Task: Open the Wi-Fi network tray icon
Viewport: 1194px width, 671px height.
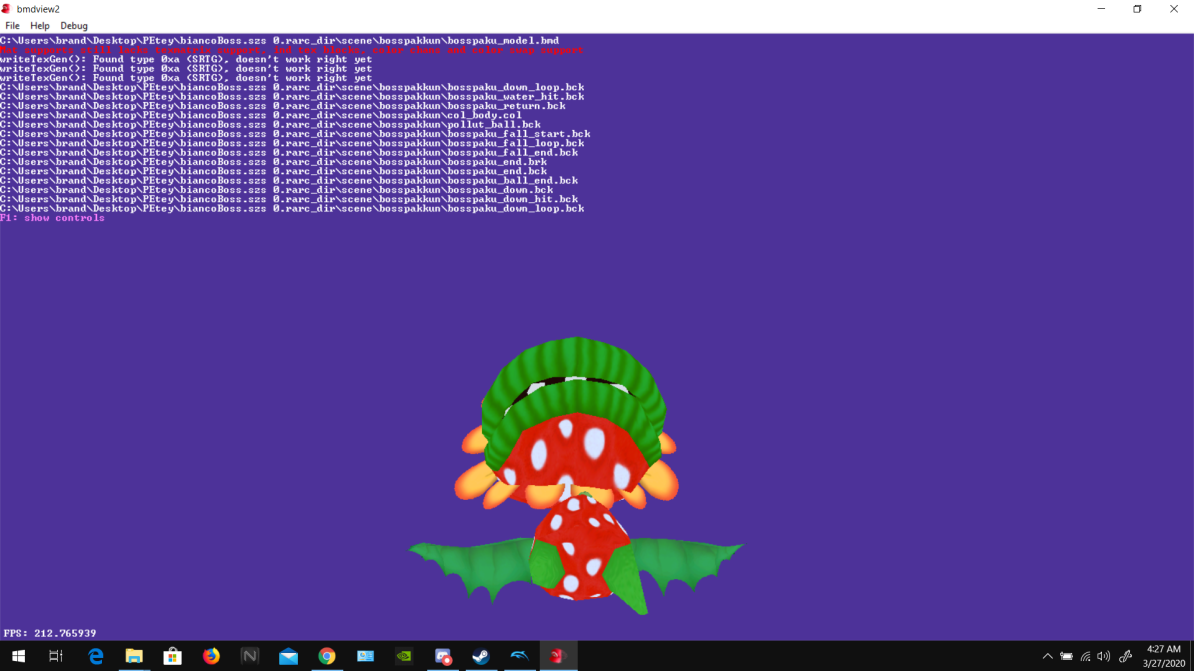Action: (1086, 656)
